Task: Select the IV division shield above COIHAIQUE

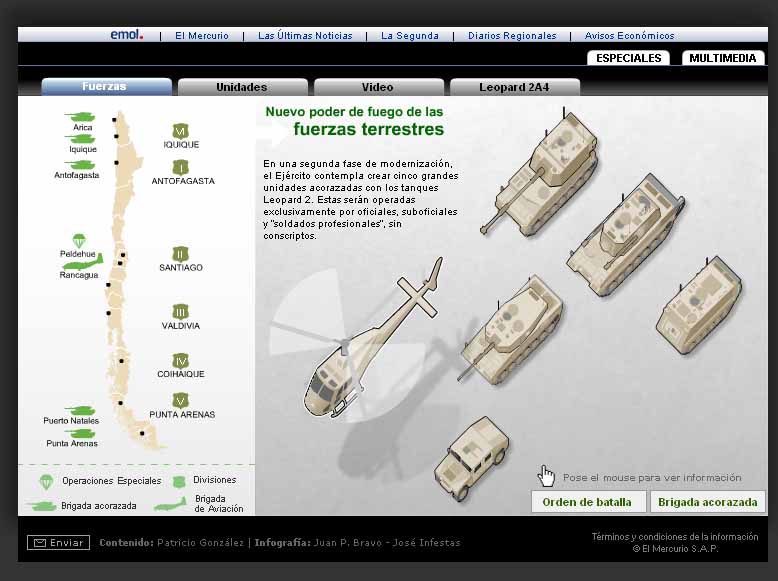Action: pos(181,361)
